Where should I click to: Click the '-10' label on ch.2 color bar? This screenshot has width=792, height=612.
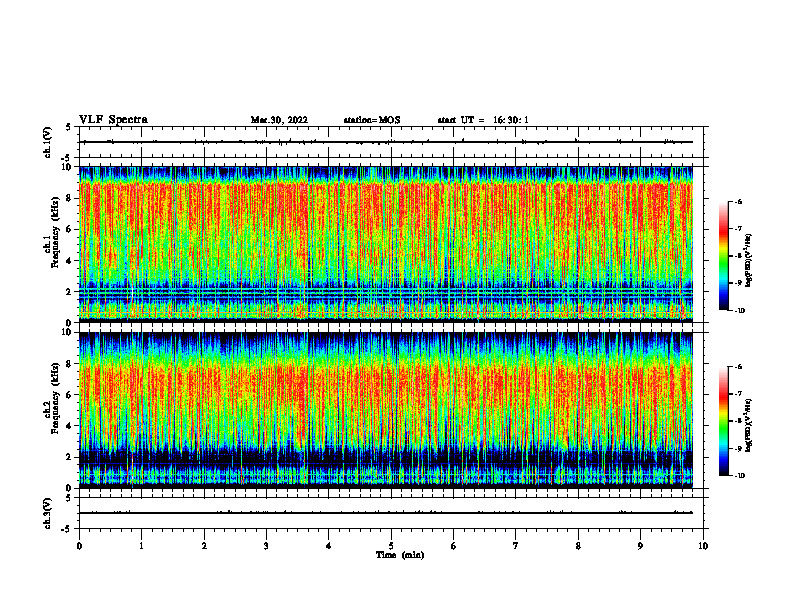click(x=739, y=476)
